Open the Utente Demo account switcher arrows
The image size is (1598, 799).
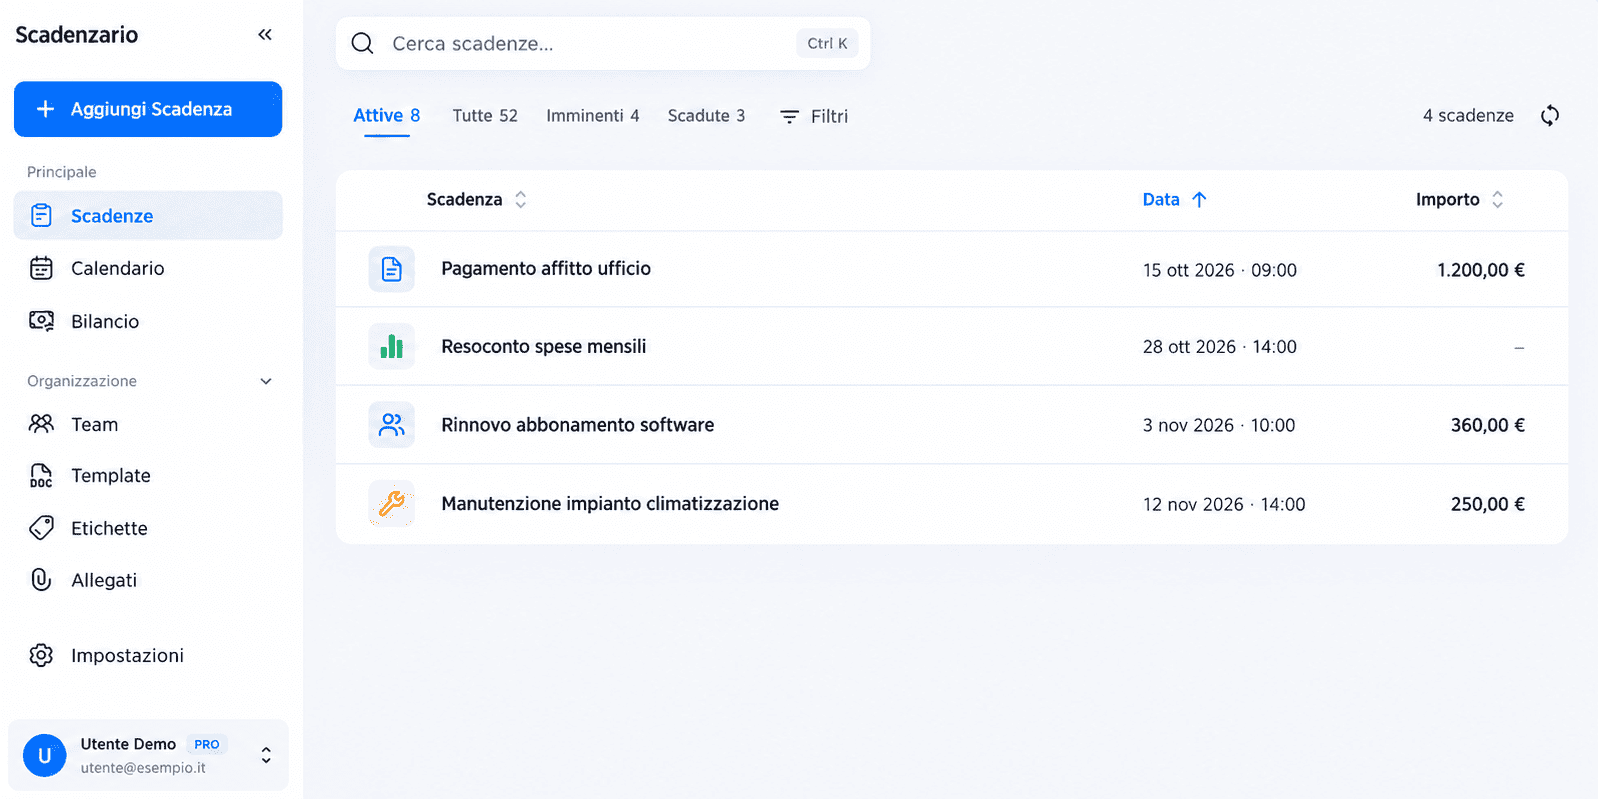[266, 755]
